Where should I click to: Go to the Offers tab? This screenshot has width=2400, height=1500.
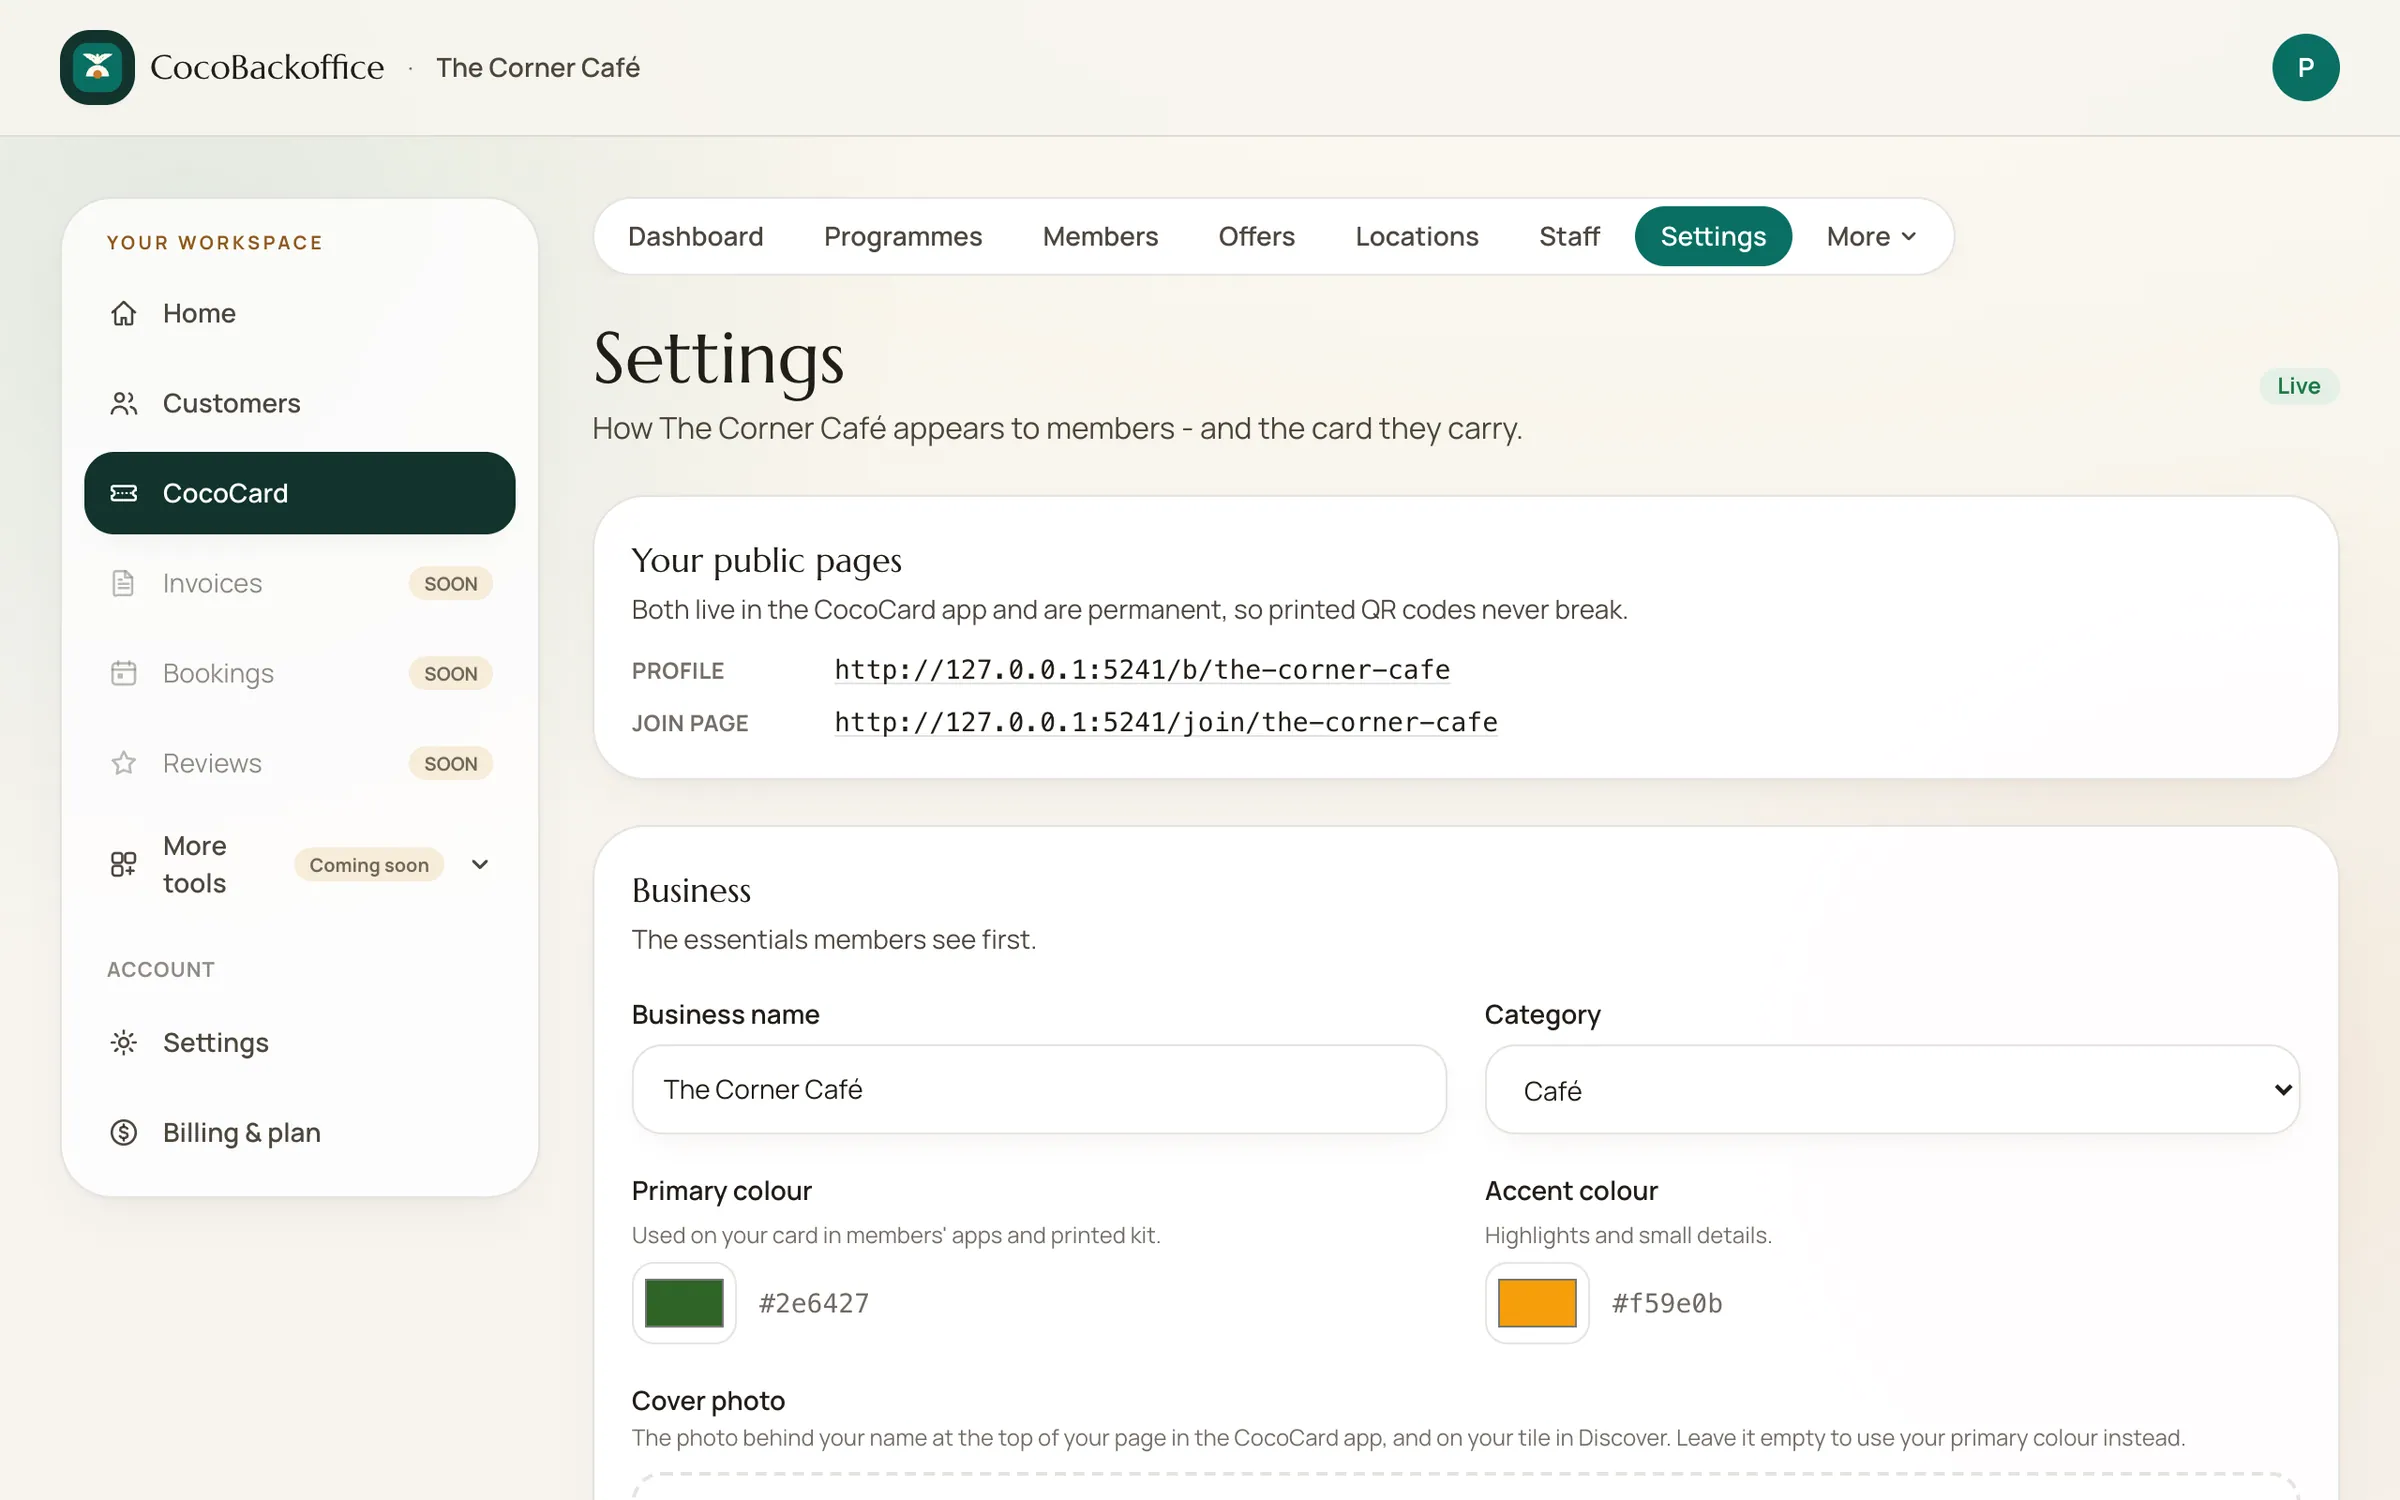coord(1256,236)
